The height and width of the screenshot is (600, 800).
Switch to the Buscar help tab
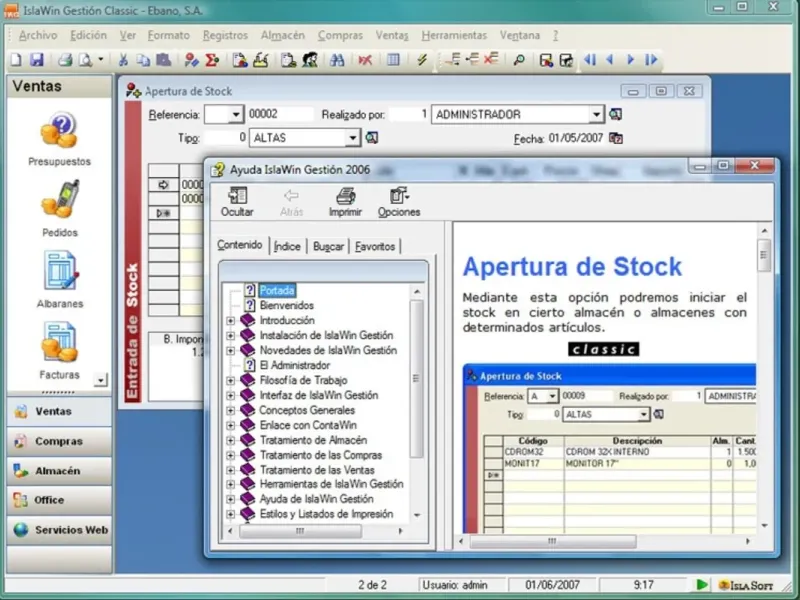coord(328,246)
